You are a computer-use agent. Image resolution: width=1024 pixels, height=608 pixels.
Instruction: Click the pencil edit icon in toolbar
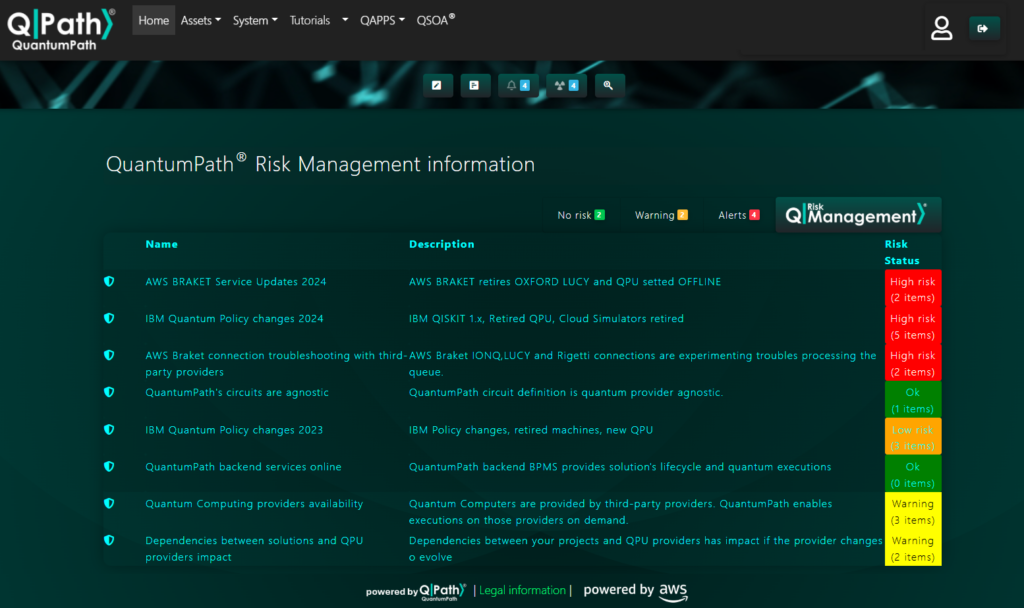pos(436,86)
